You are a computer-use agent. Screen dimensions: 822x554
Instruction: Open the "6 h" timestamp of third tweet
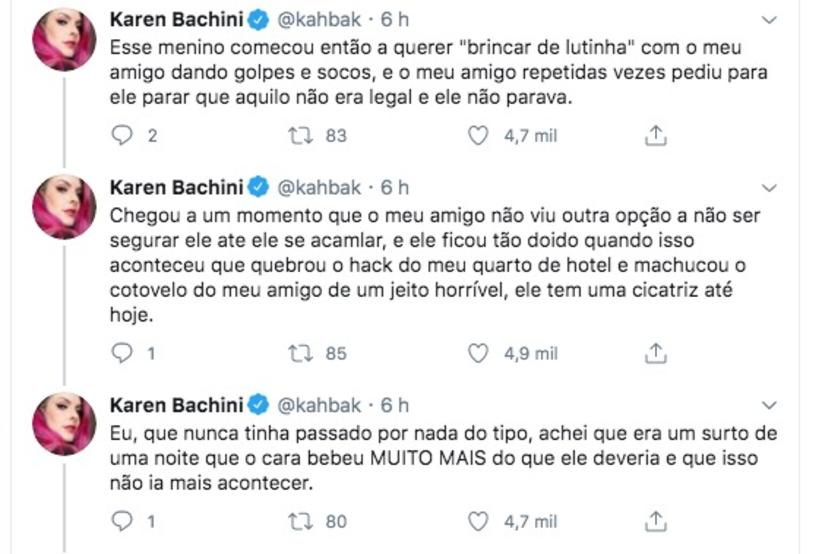393,405
